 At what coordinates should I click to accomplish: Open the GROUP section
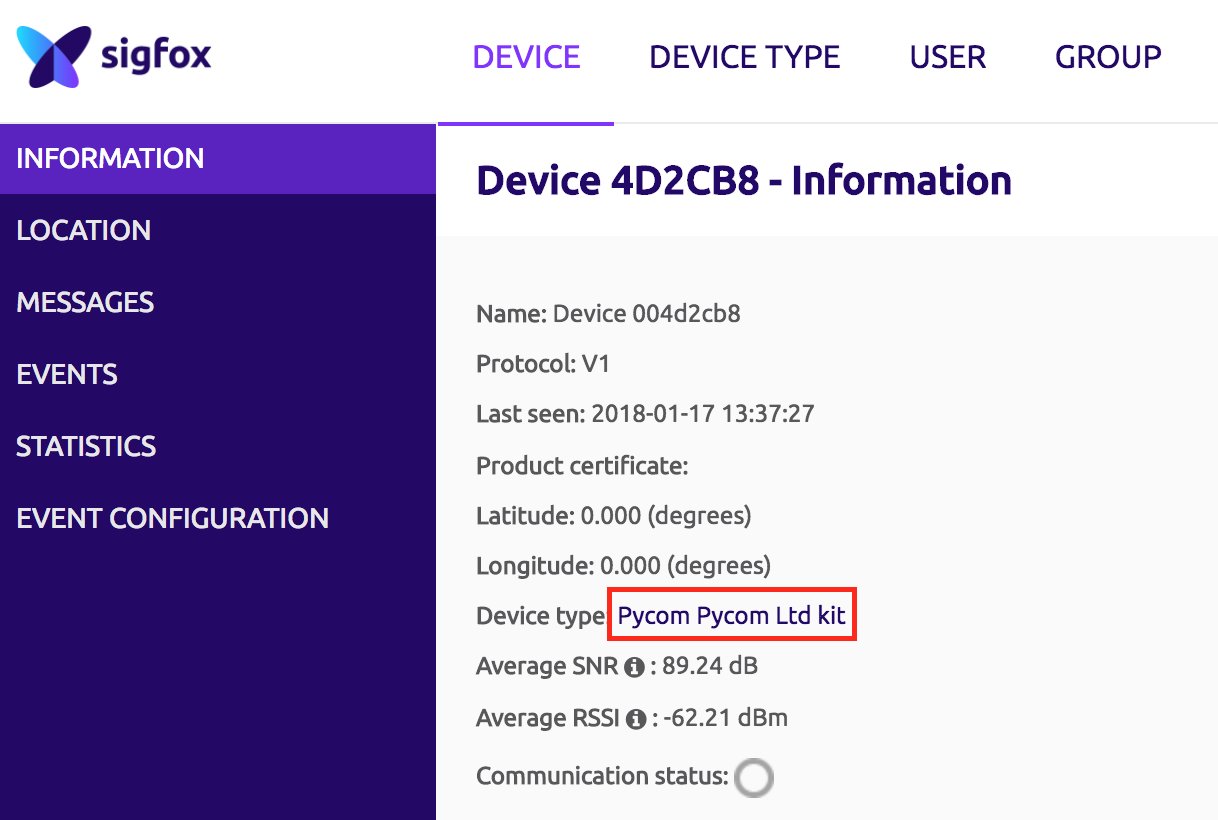pos(1107,57)
